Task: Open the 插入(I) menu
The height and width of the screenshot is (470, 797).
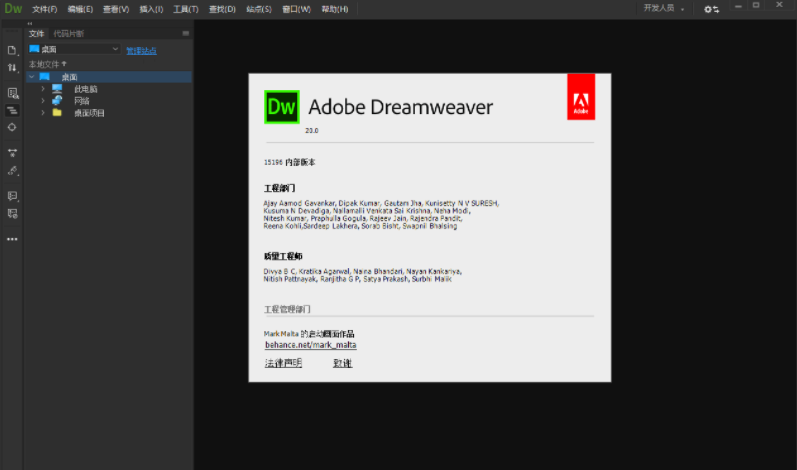Action: click(x=151, y=9)
